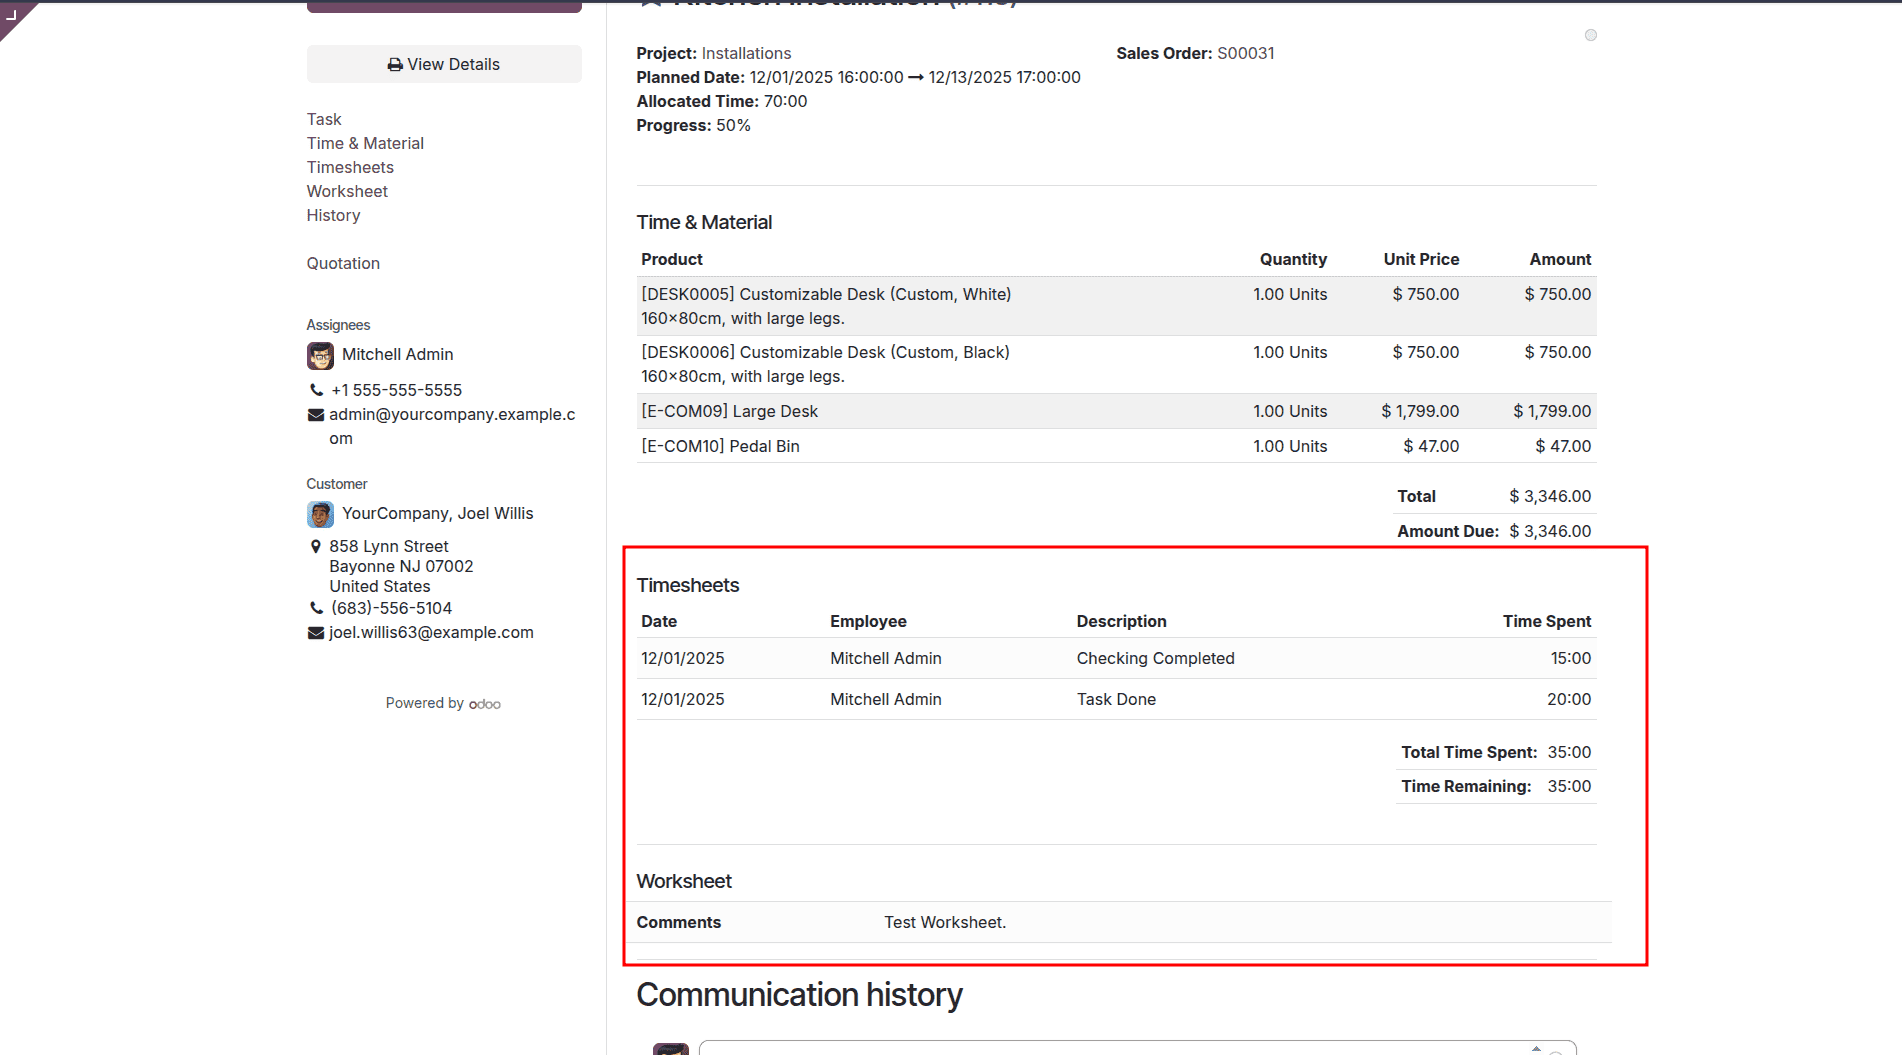
Task: Click the envelope icon next to admin email
Action: click(x=315, y=414)
